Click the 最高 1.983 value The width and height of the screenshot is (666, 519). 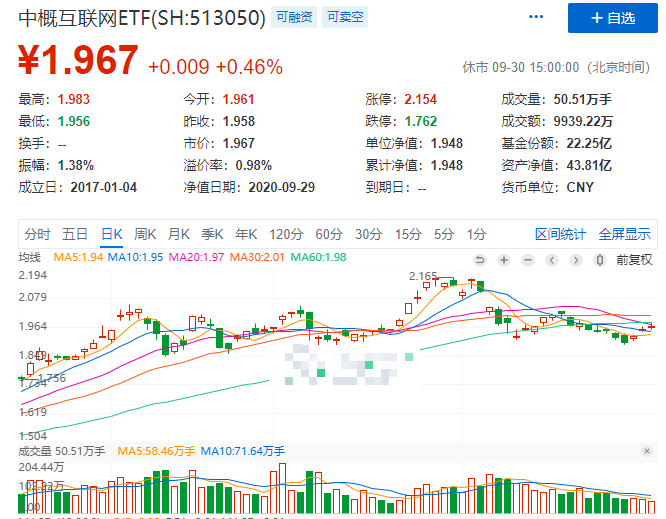click(x=73, y=99)
